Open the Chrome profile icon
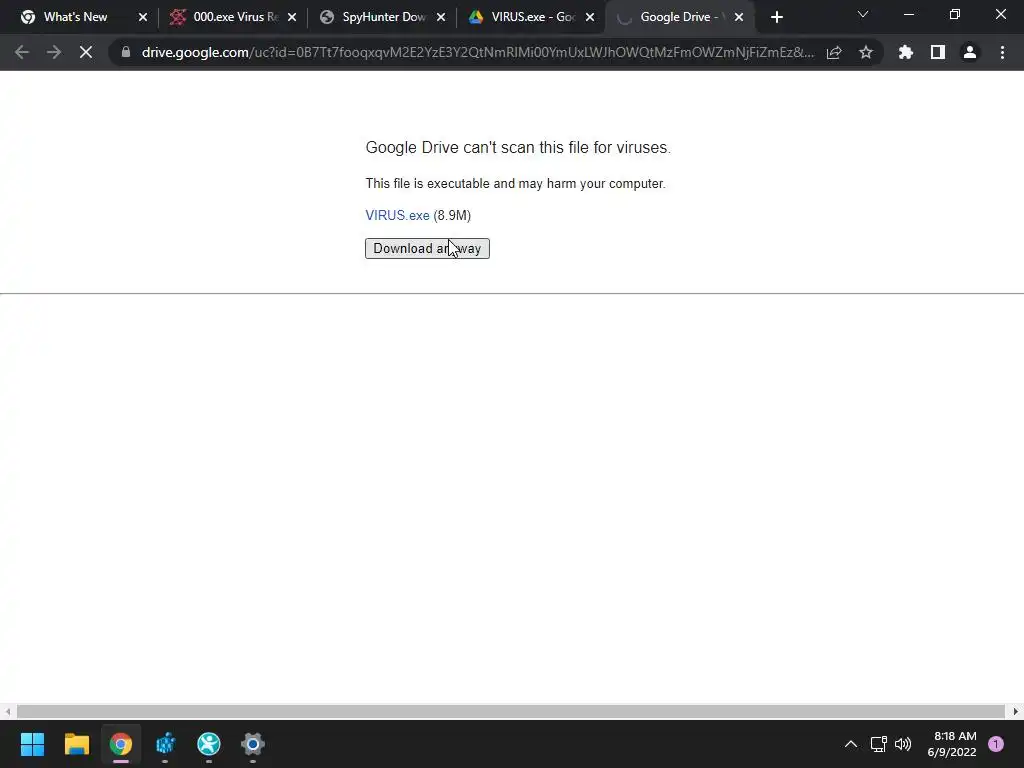The image size is (1024, 768). (970, 52)
